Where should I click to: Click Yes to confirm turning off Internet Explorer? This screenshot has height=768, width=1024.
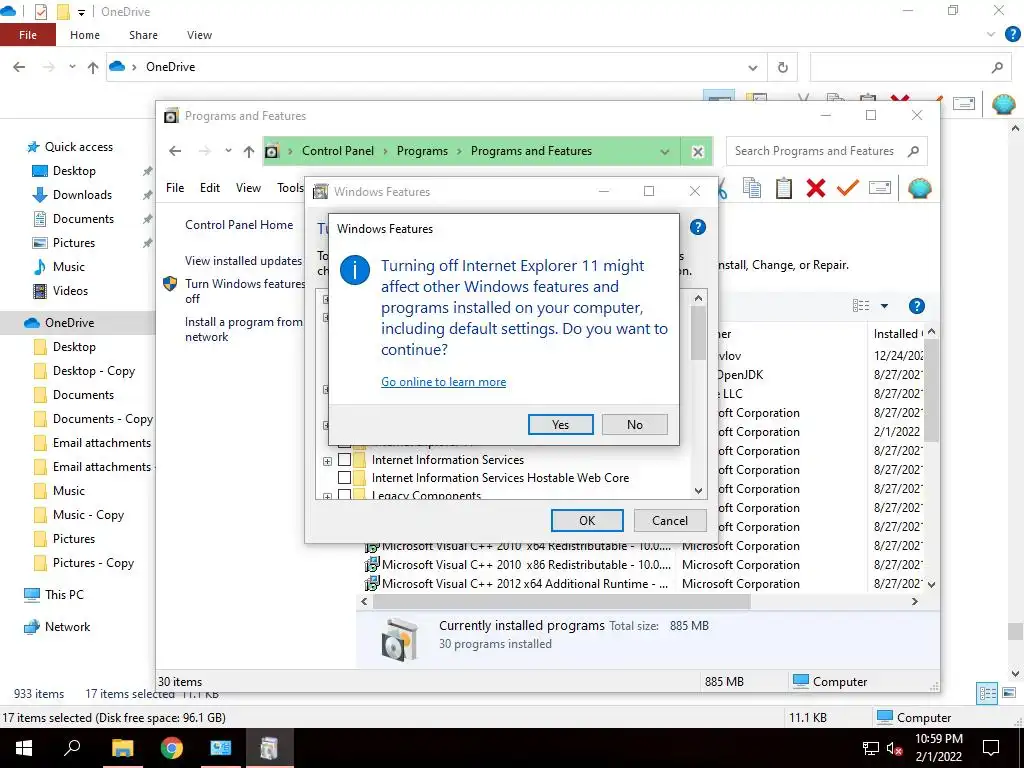pos(560,424)
